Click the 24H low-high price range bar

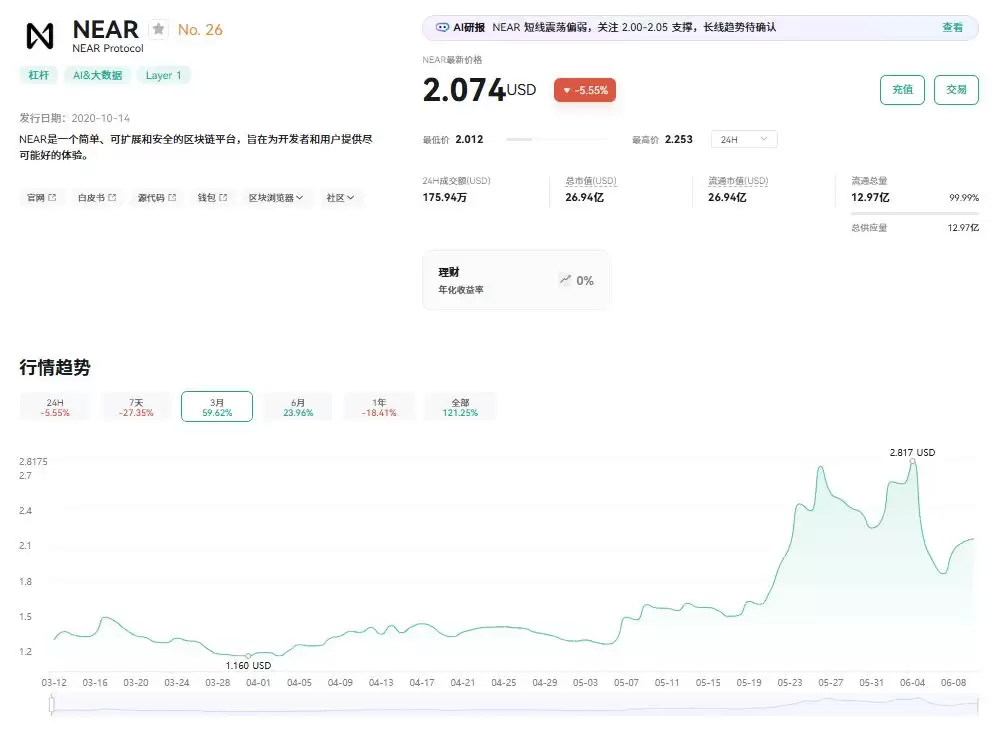(x=557, y=140)
